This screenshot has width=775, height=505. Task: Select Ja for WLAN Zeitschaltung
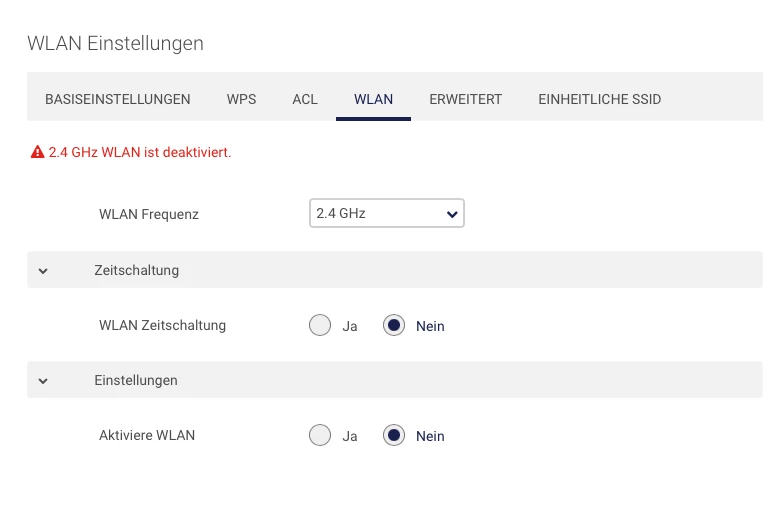click(320, 326)
